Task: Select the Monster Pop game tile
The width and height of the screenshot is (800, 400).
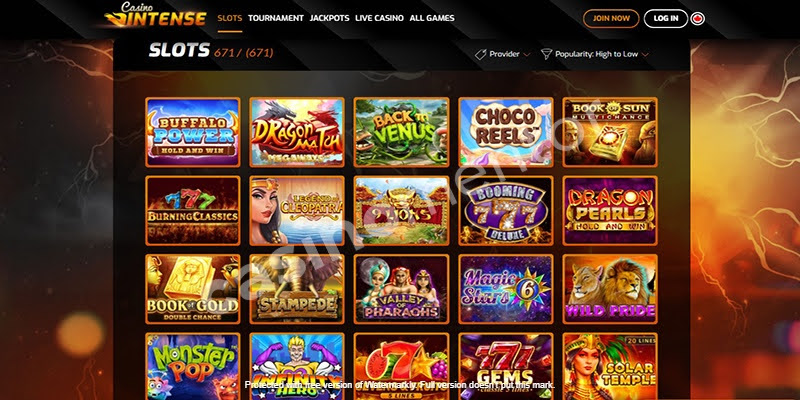Action: click(x=193, y=366)
